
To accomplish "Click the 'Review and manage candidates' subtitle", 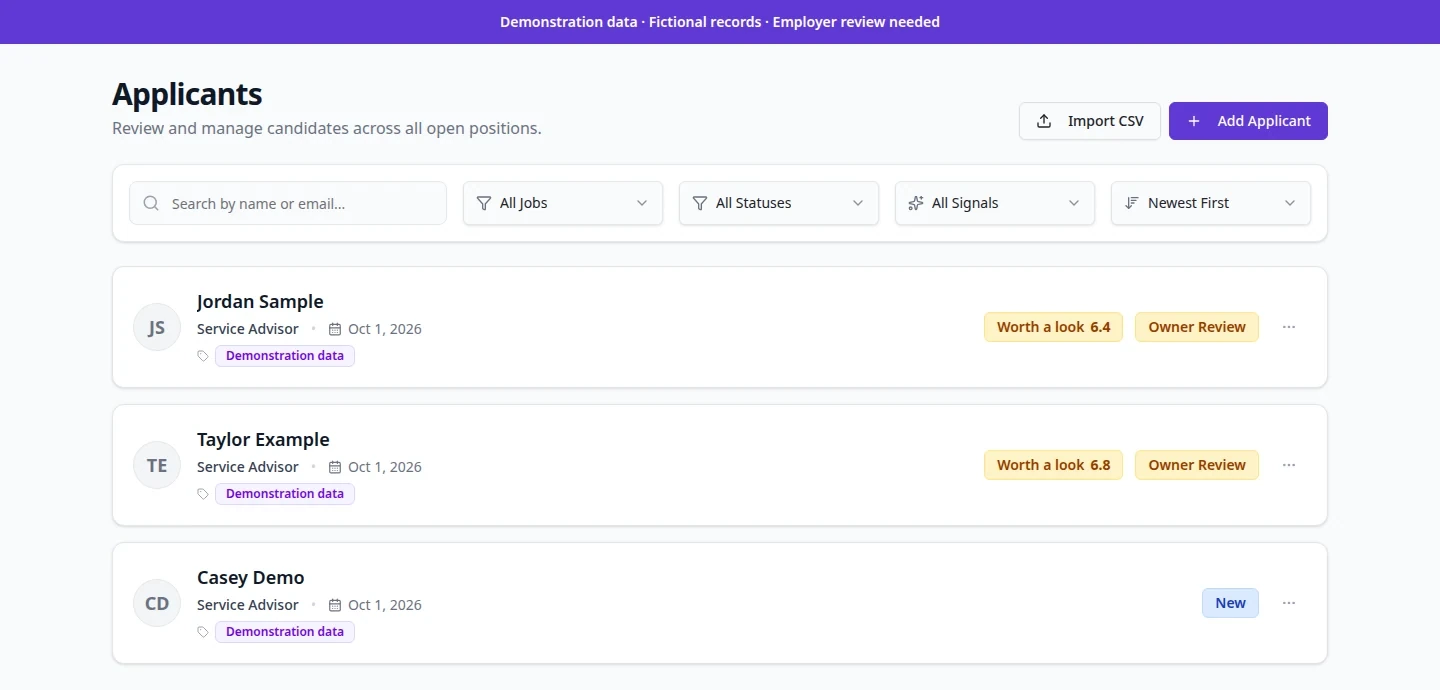I will point(327,129).
